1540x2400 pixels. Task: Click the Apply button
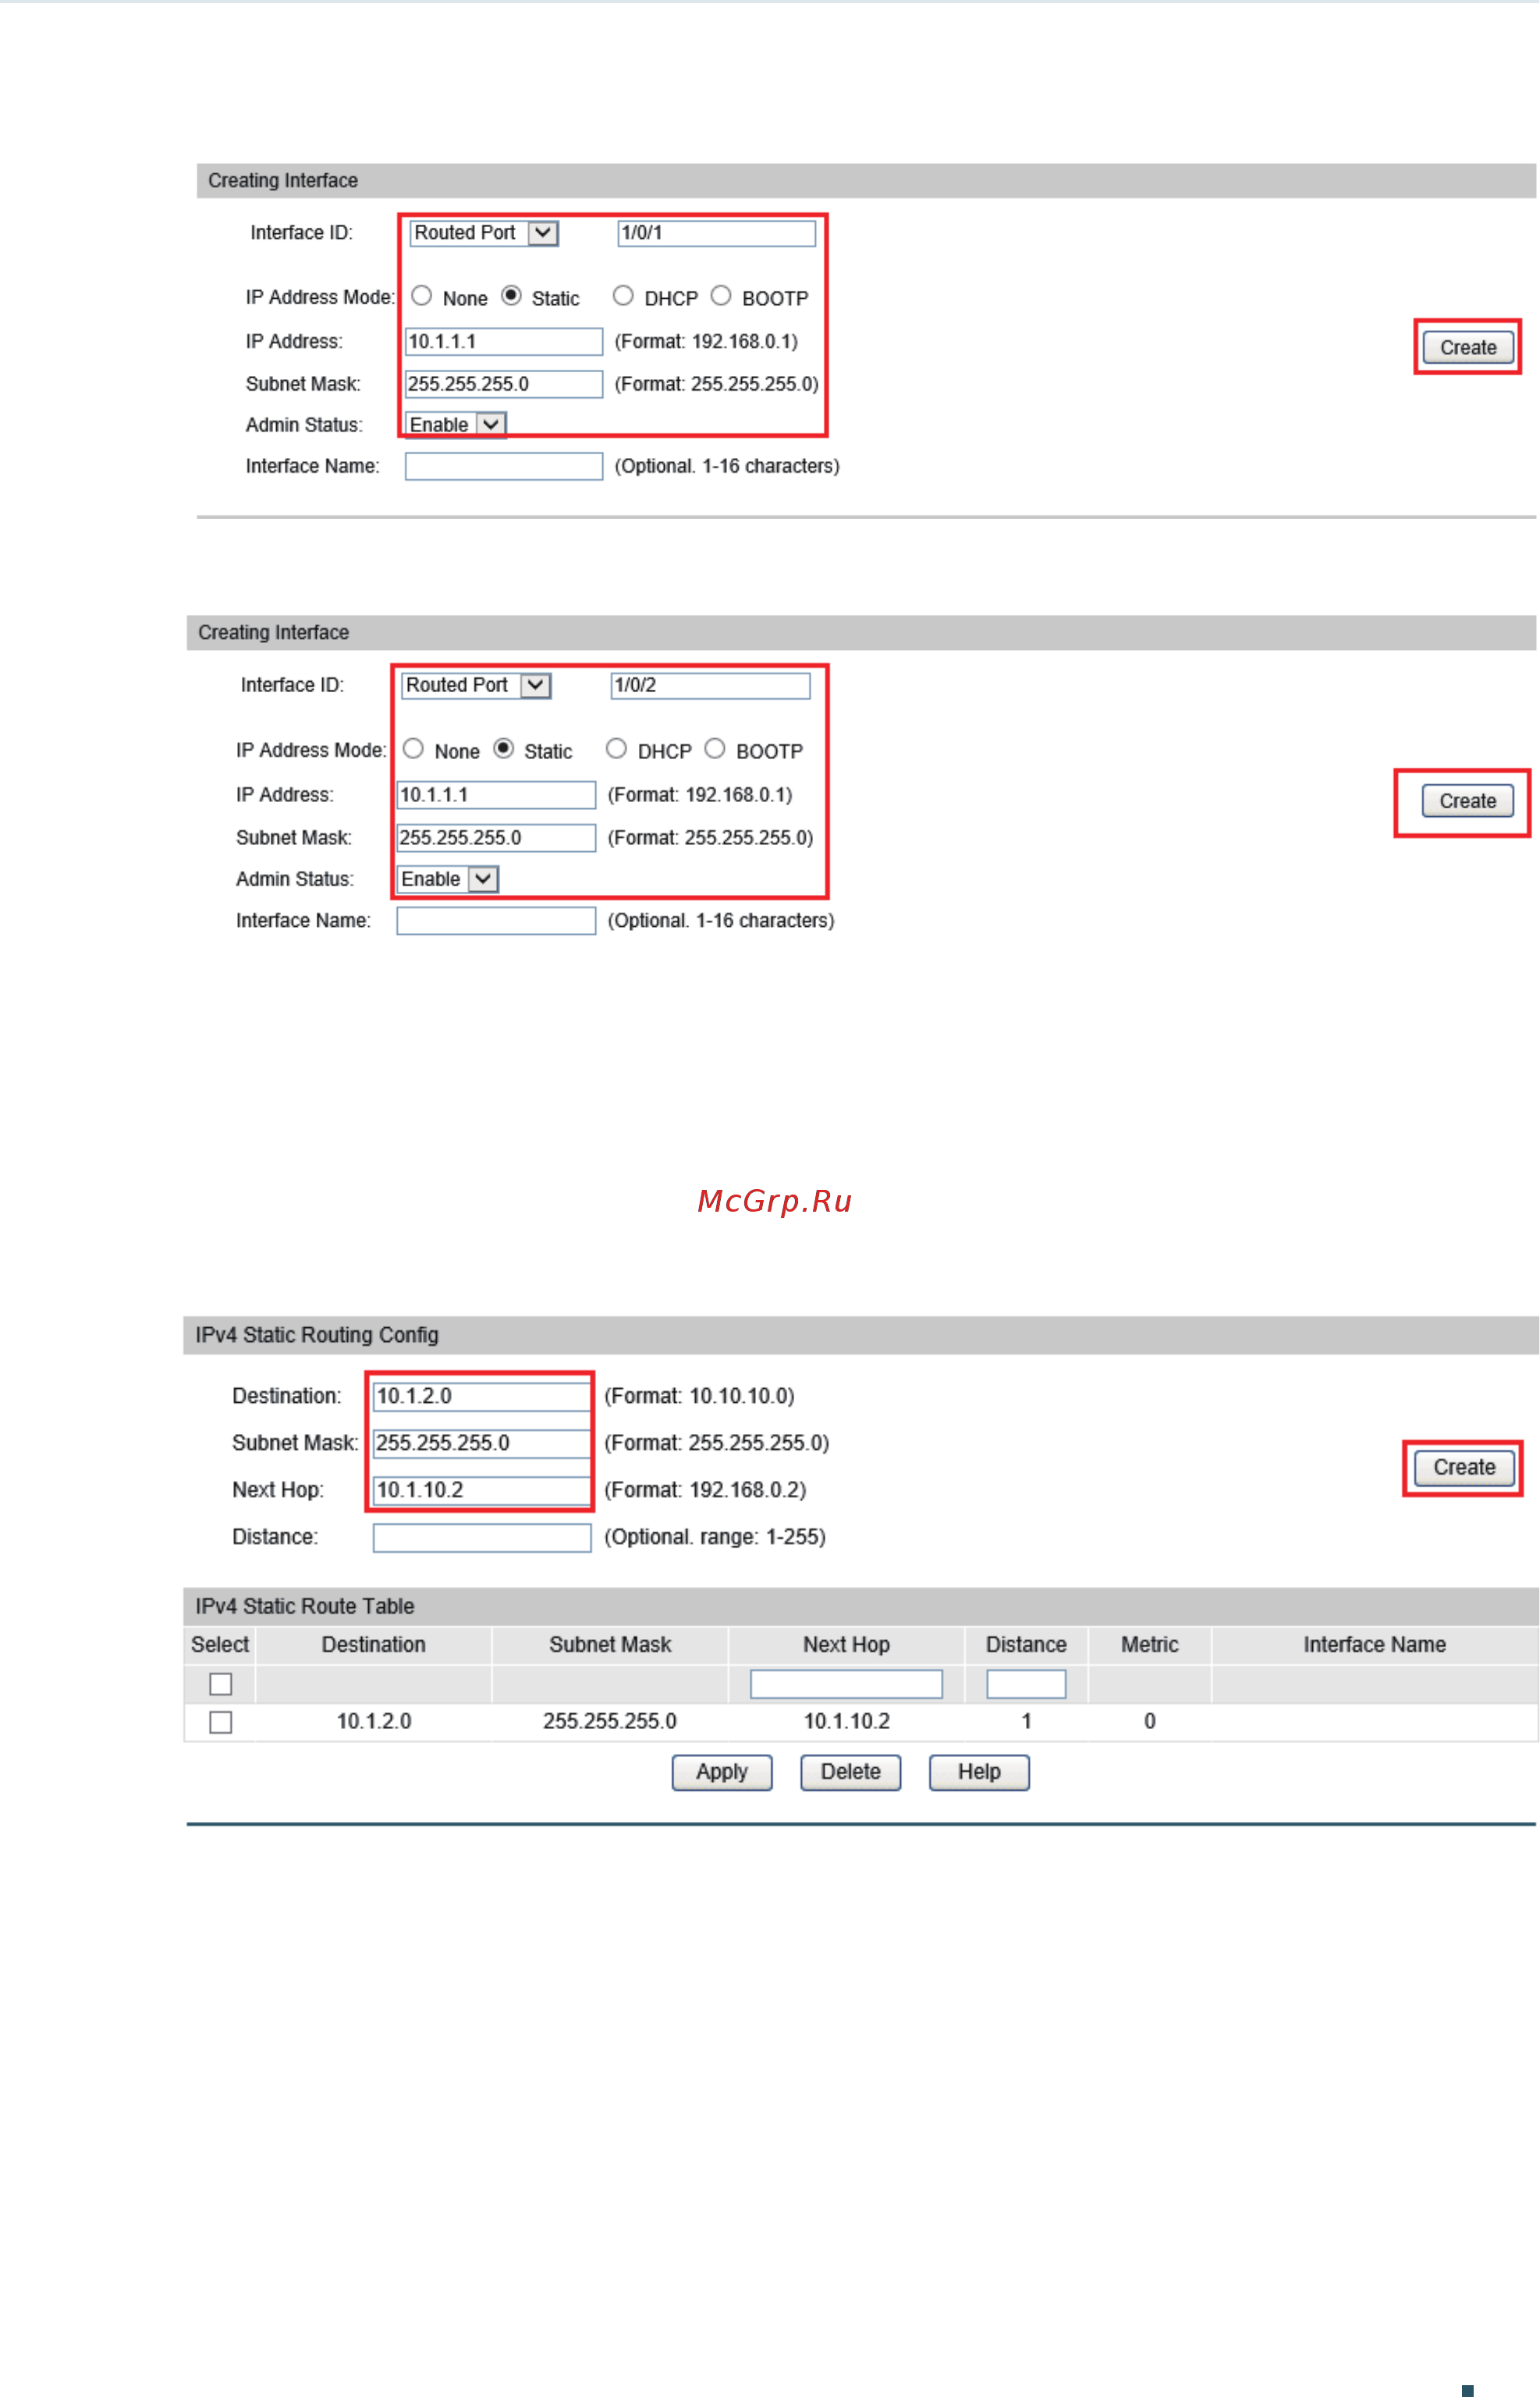click(722, 1772)
